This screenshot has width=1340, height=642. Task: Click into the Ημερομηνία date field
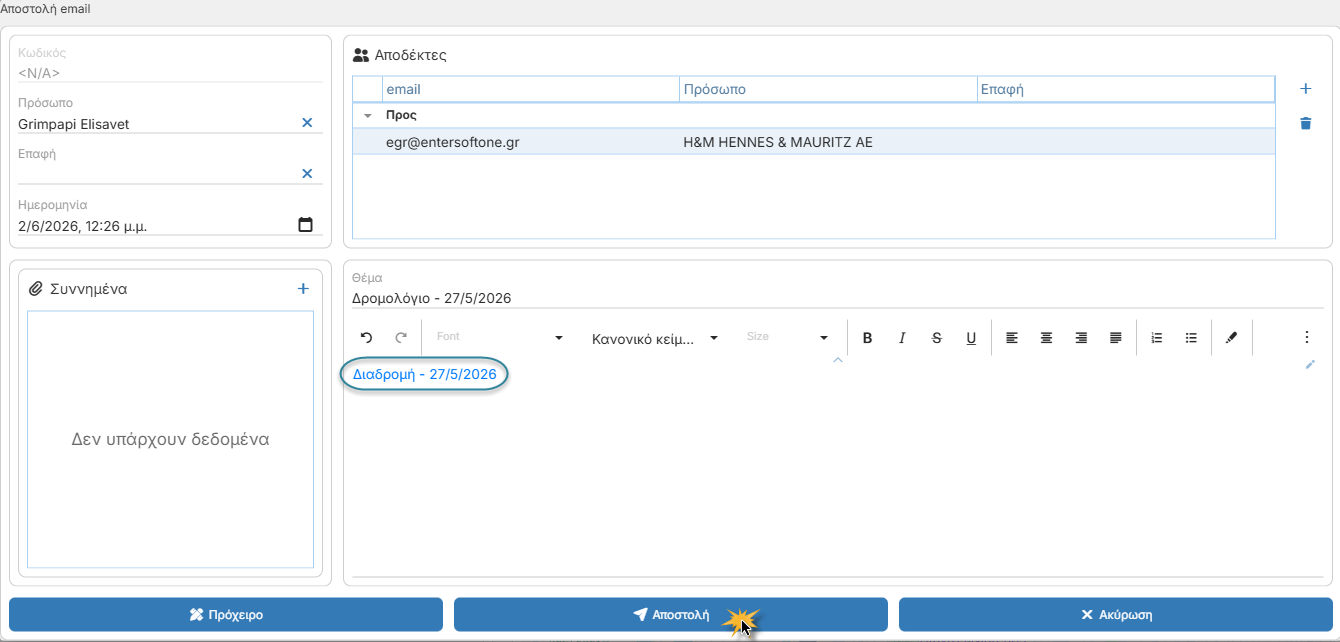tap(156, 226)
